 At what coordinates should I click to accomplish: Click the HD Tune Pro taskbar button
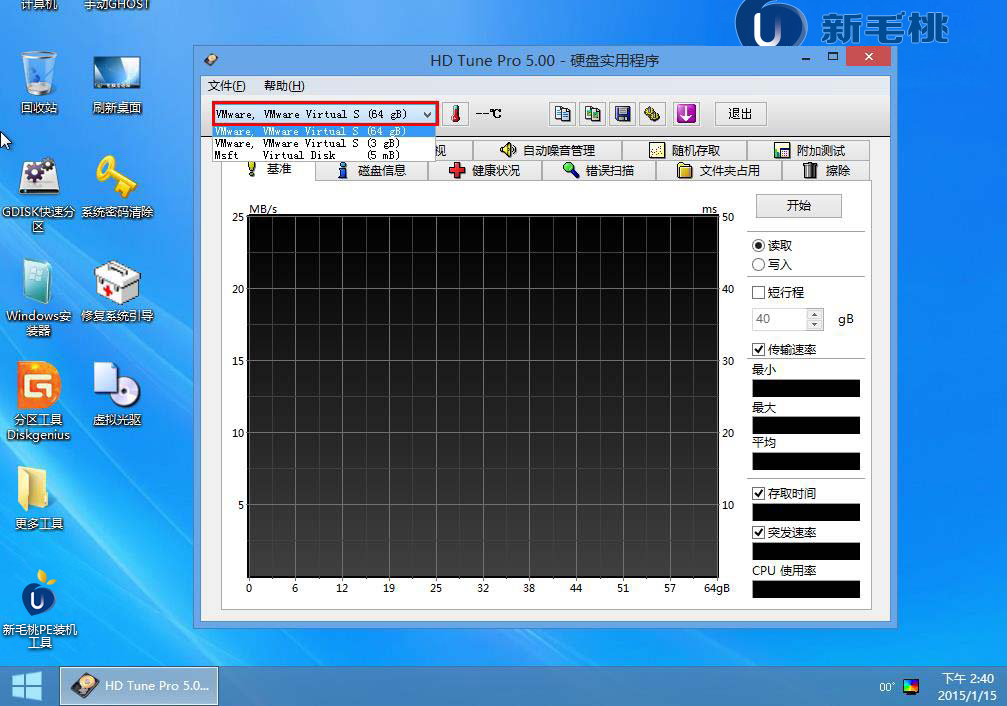coord(139,685)
